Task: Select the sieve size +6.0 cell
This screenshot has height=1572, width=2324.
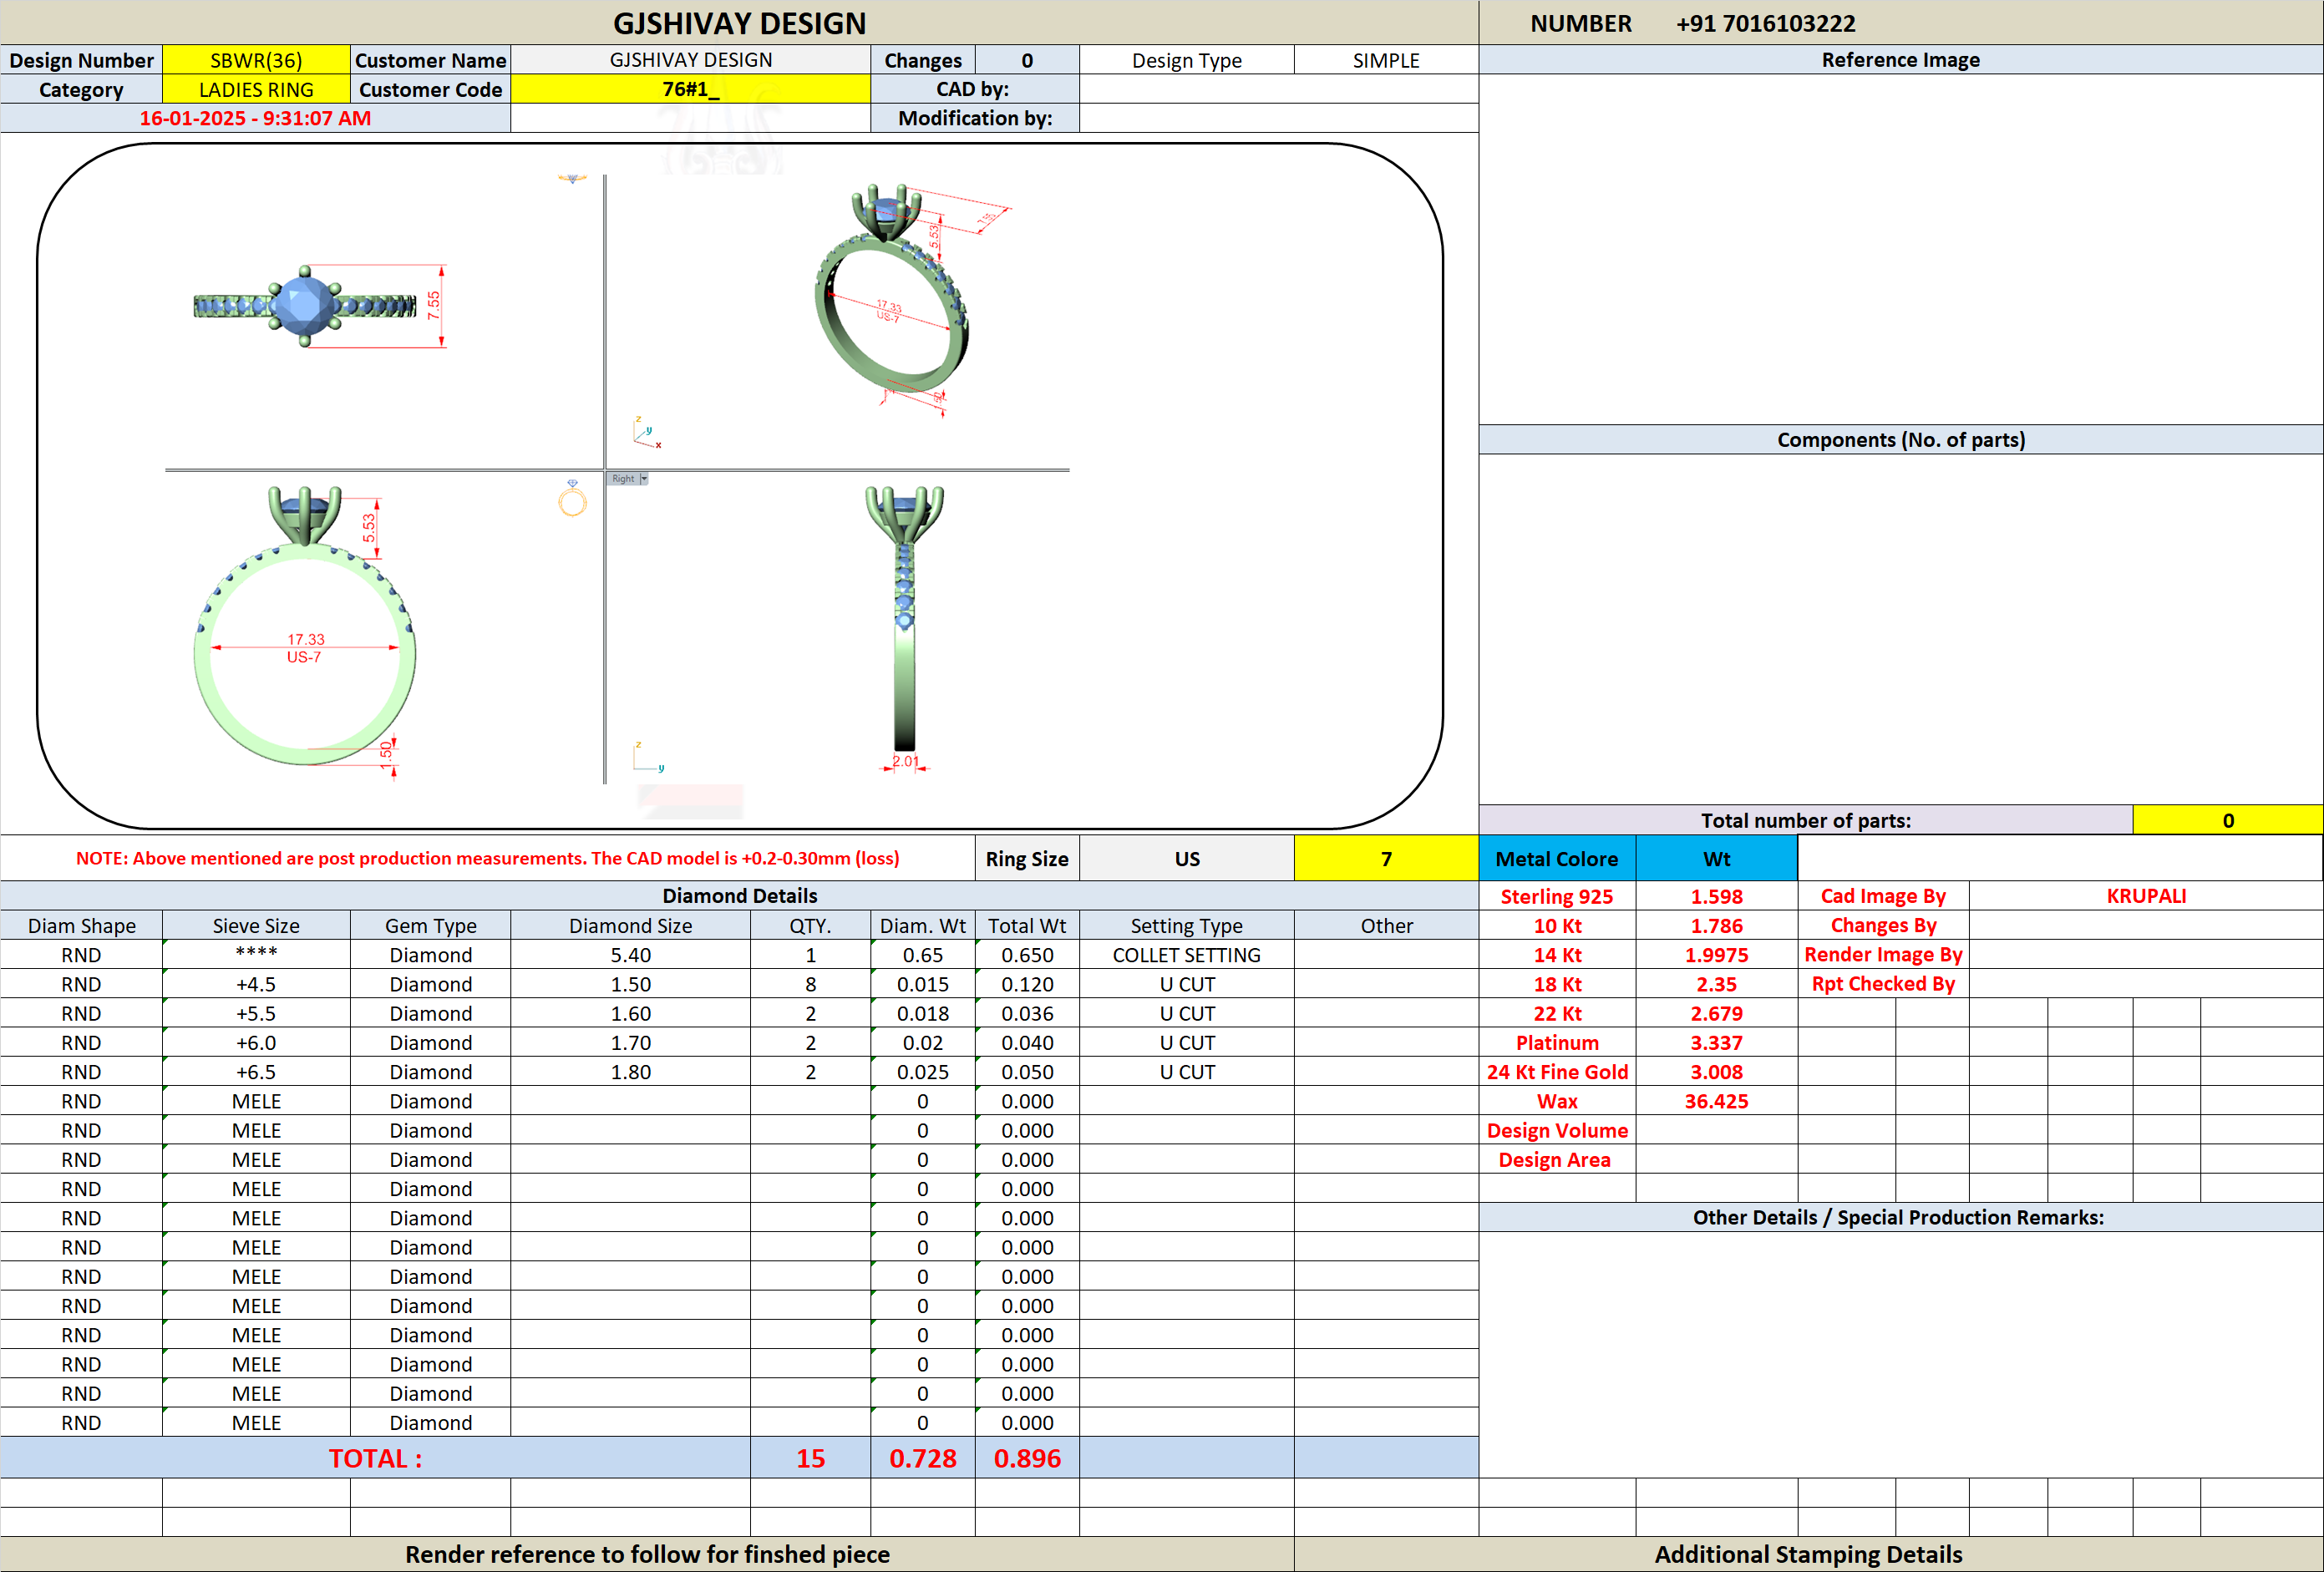Action: click(x=256, y=1042)
